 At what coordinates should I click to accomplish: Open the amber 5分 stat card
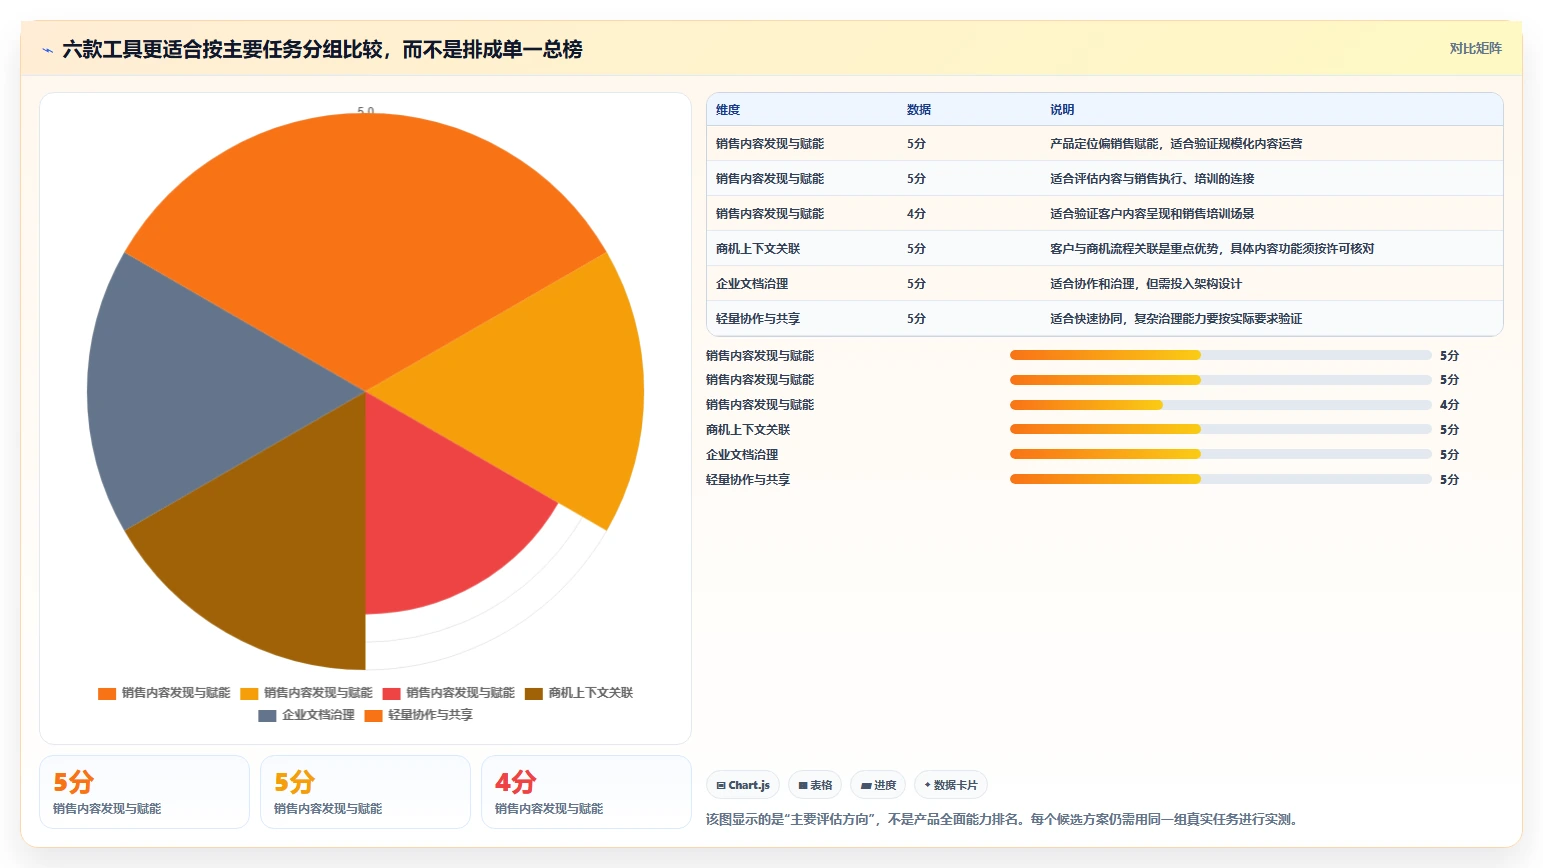(x=365, y=792)
